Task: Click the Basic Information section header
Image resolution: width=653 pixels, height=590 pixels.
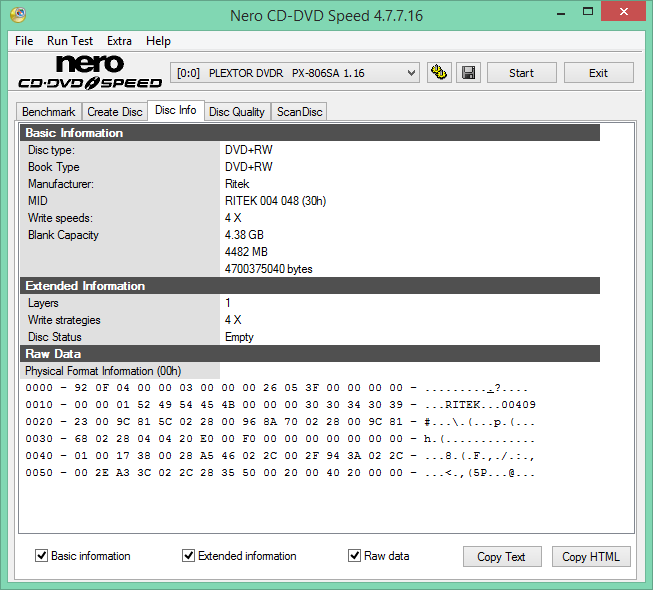Action: 310,133
